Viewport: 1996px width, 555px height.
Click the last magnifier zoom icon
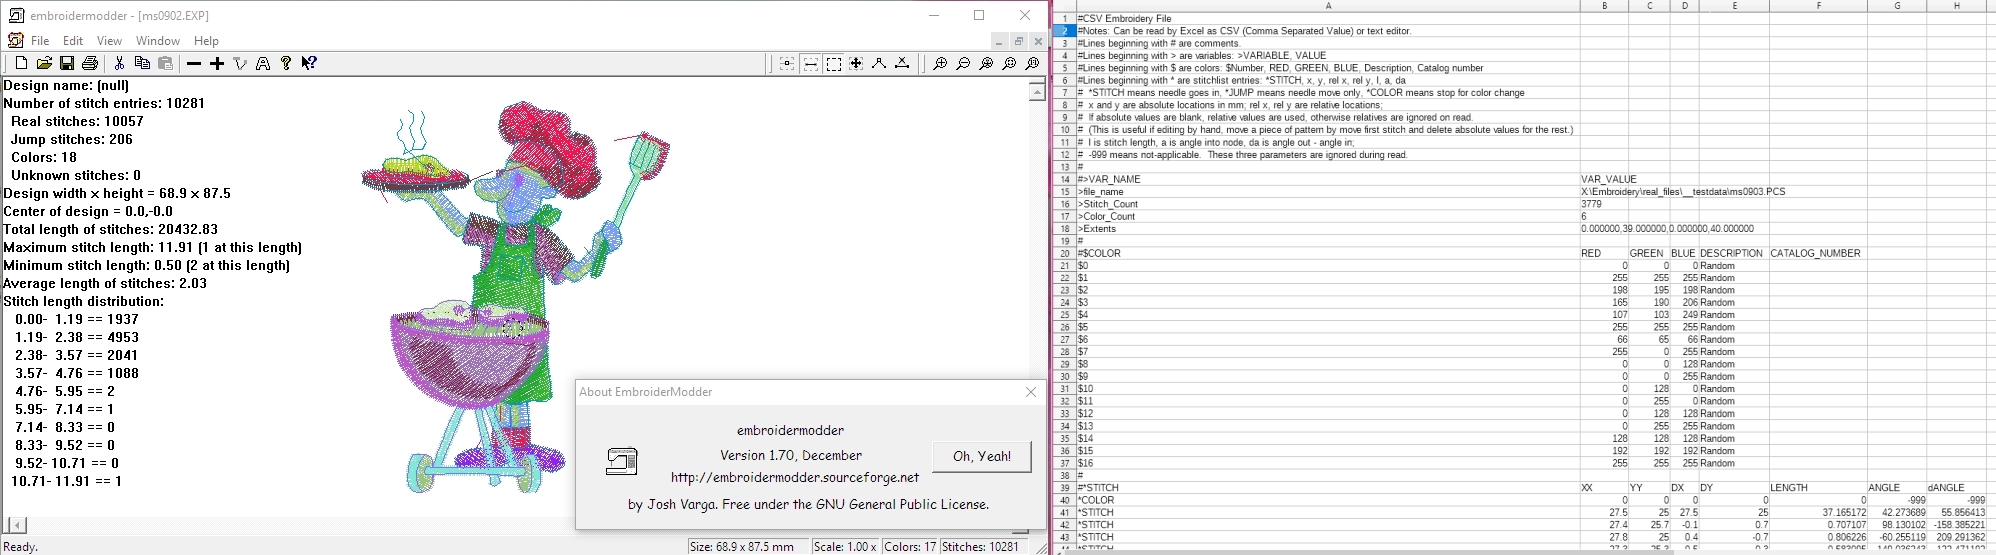point(1032,63)
